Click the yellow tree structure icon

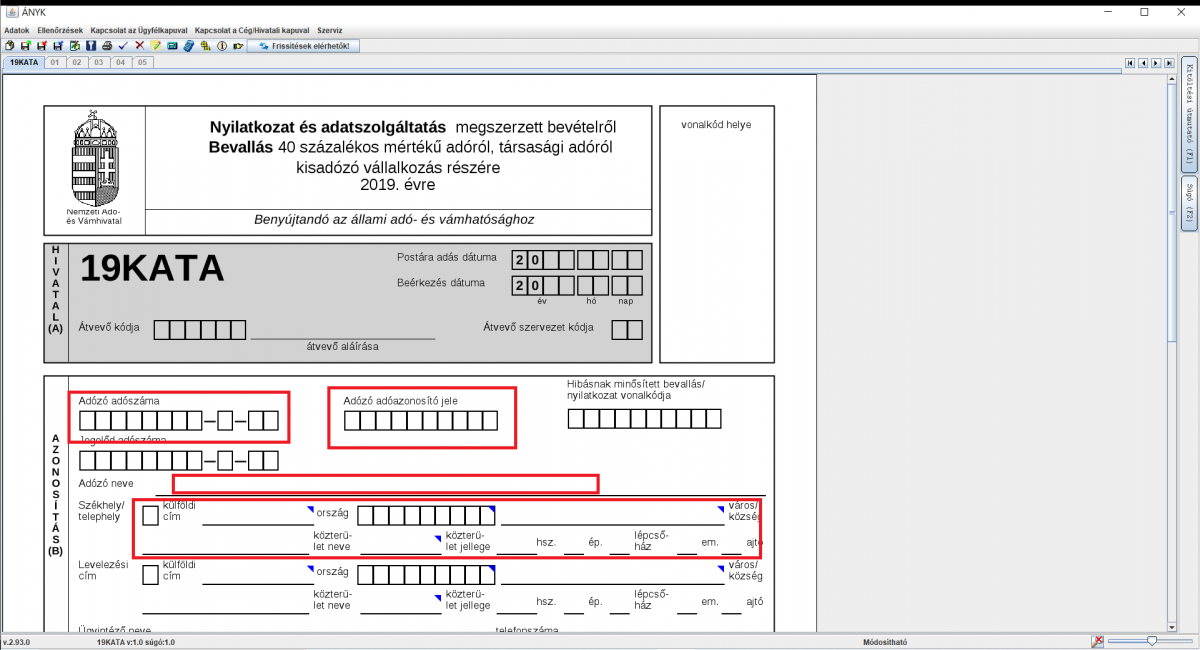(x=205, y=46)
